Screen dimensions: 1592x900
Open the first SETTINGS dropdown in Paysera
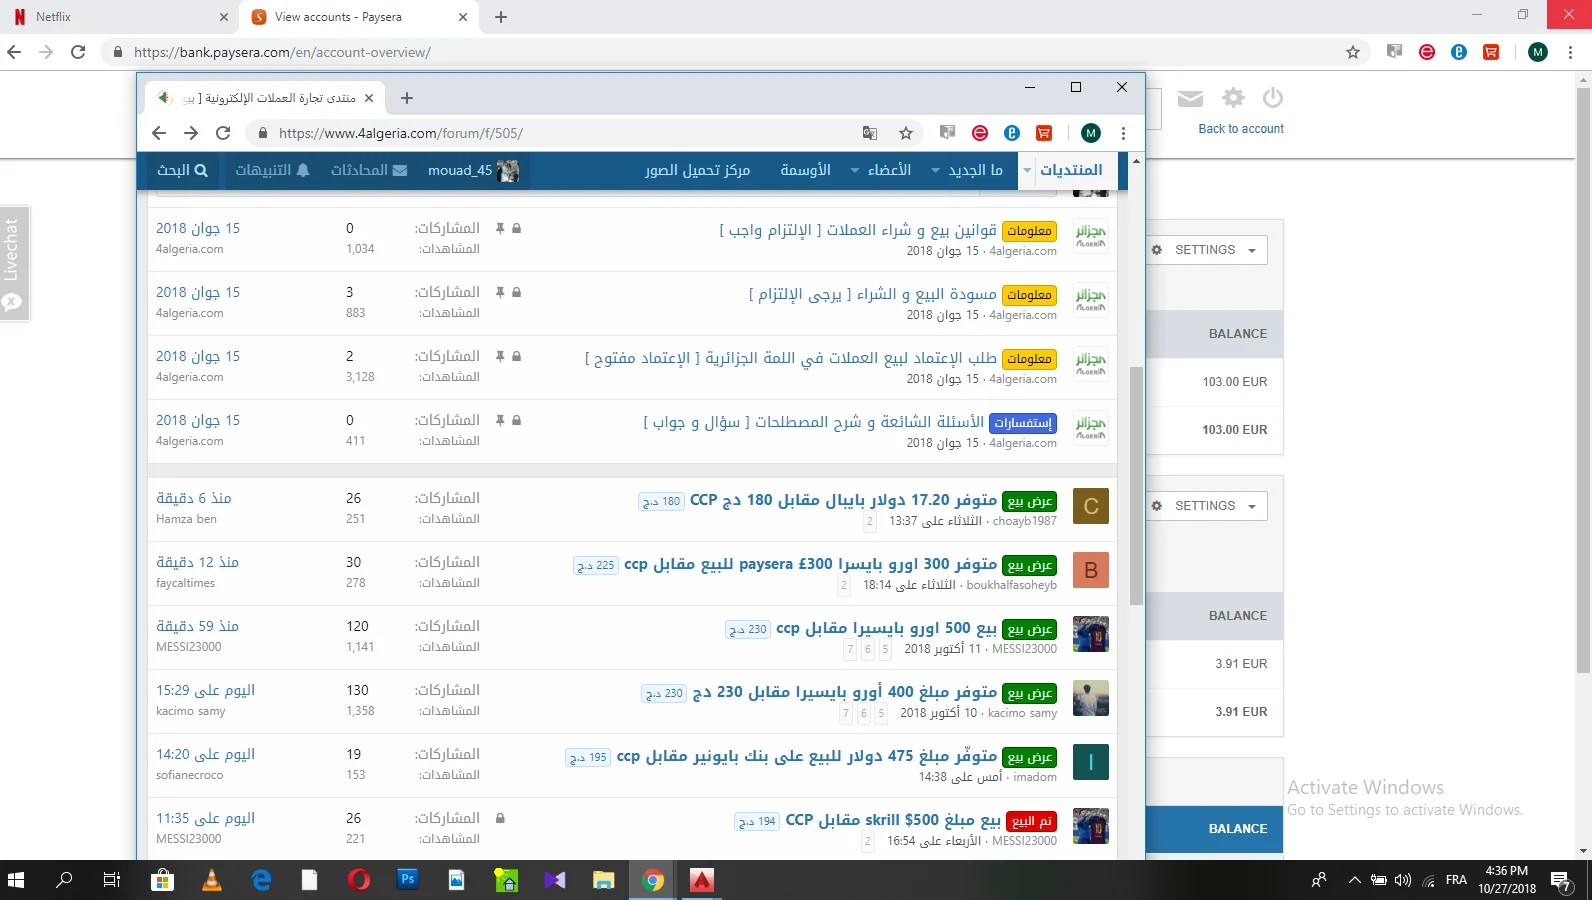(x=1208, y=250)
